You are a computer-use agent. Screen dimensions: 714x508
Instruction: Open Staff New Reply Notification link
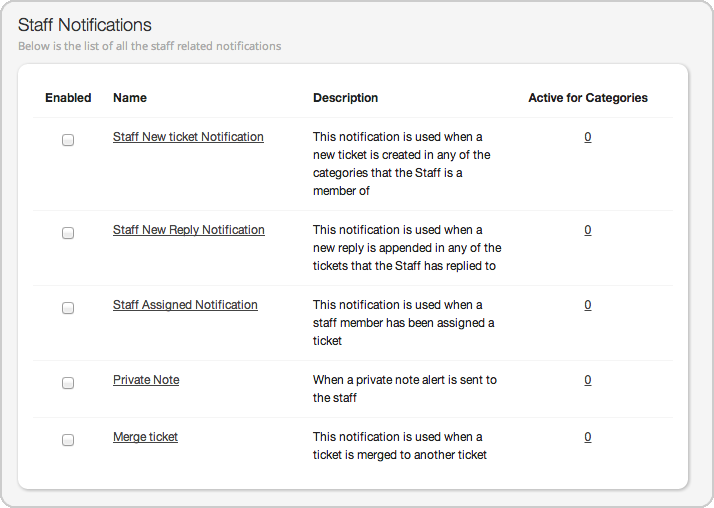tap(189, 230)
